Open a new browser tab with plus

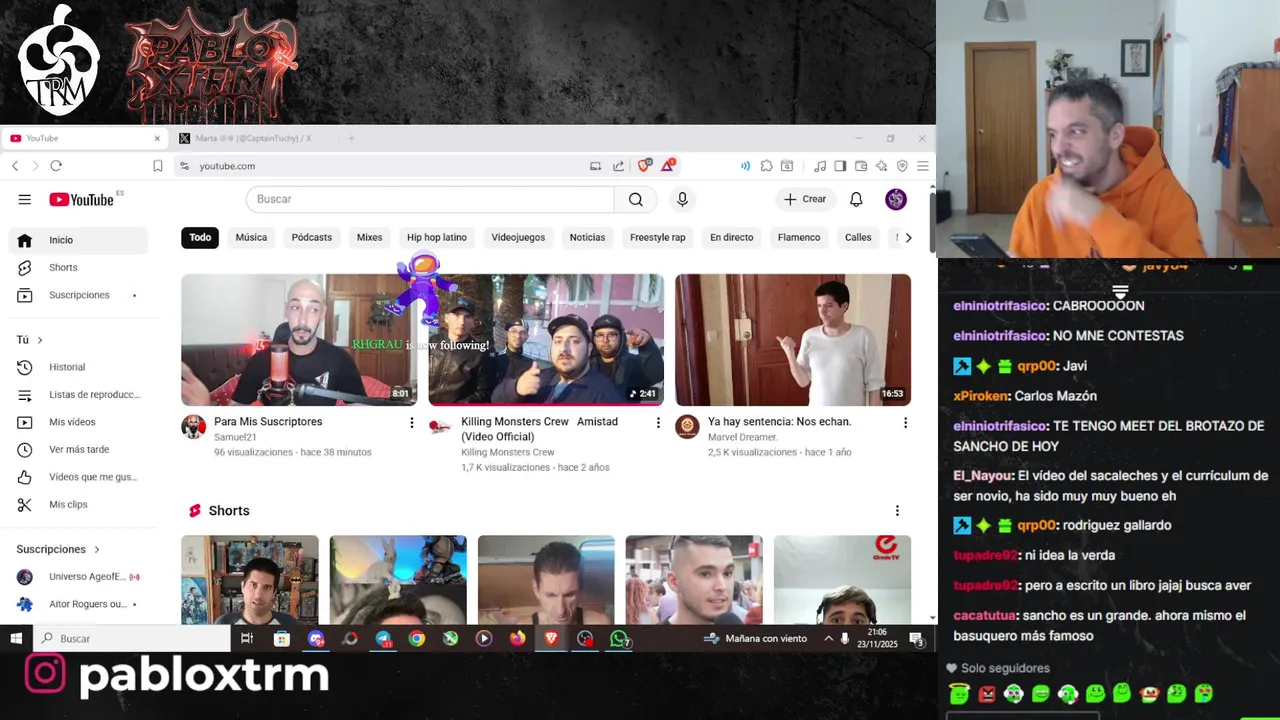pyautogui.click(x=351, y=138)
